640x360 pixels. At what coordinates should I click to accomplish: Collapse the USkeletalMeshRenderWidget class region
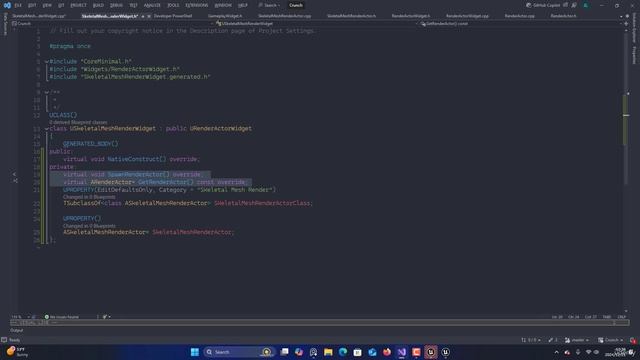tap(47, 129)
